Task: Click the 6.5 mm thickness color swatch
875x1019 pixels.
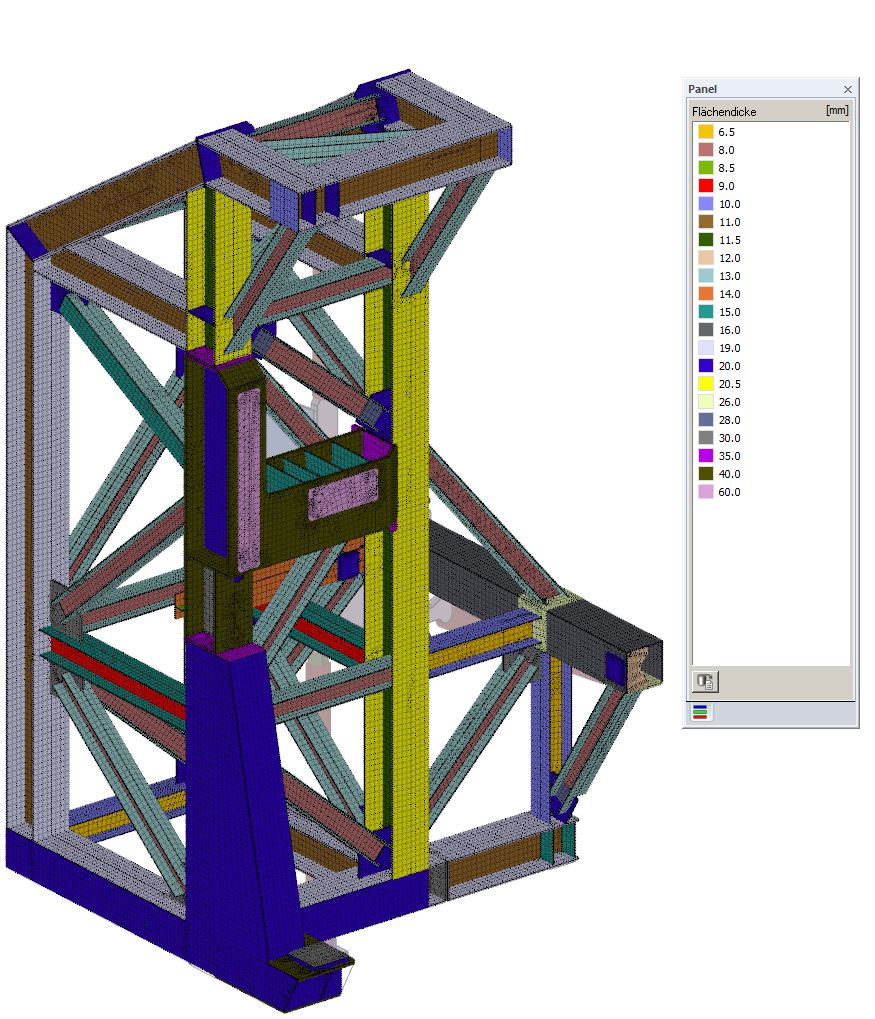Action: (x=706, y=132)
